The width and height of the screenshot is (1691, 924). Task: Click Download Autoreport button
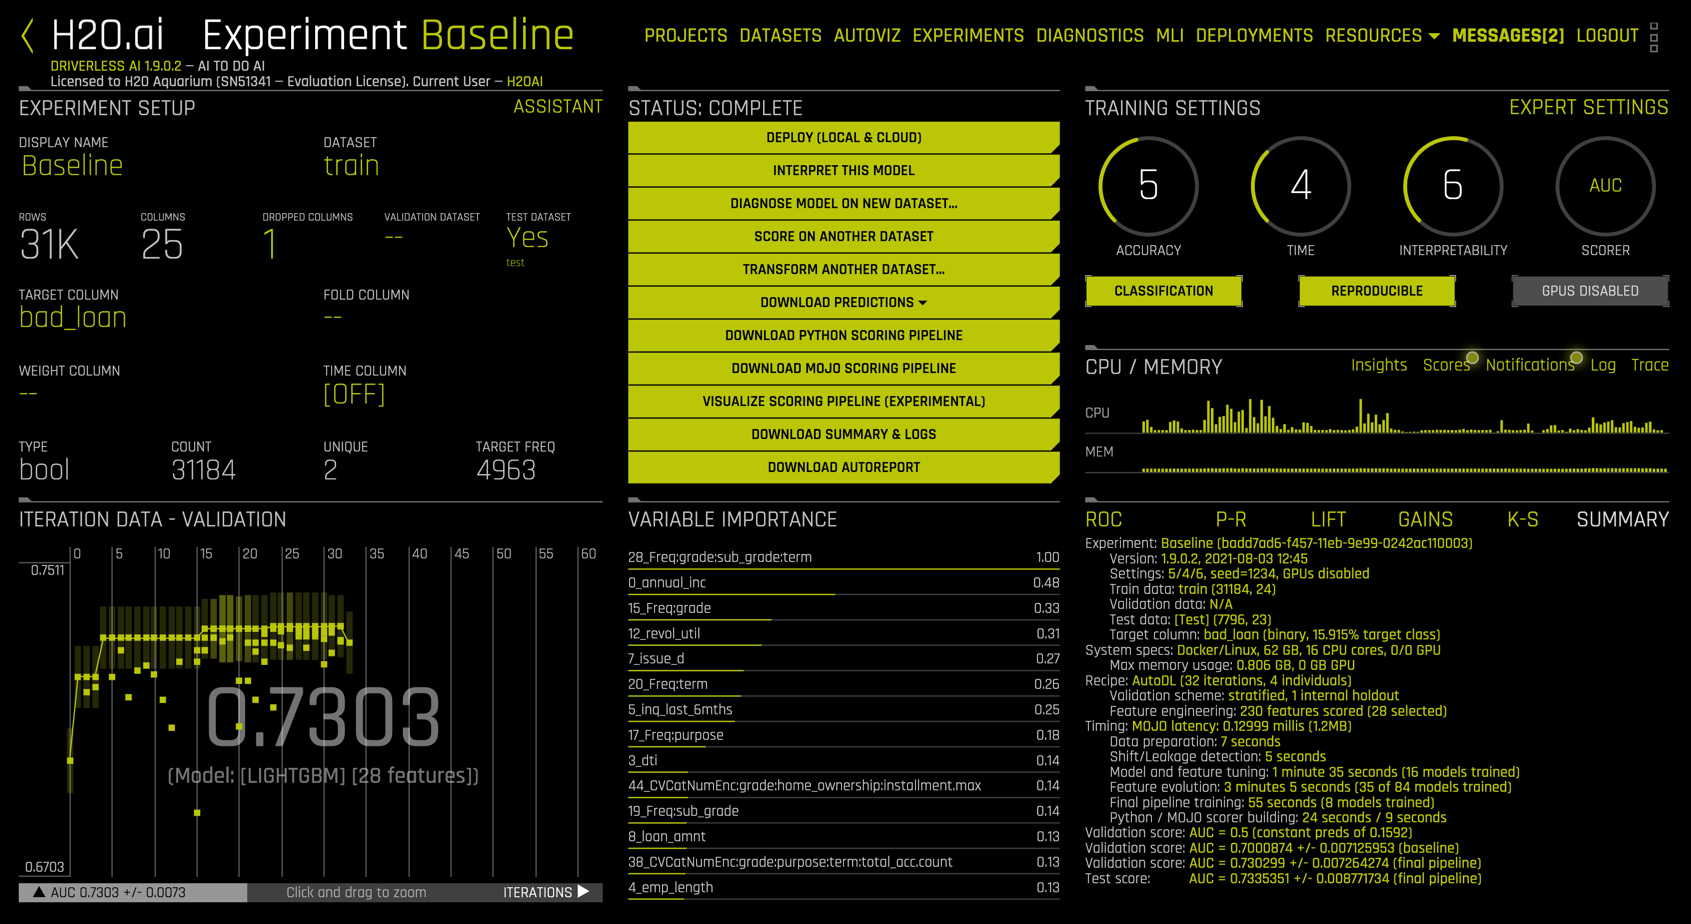click(843, 467)
